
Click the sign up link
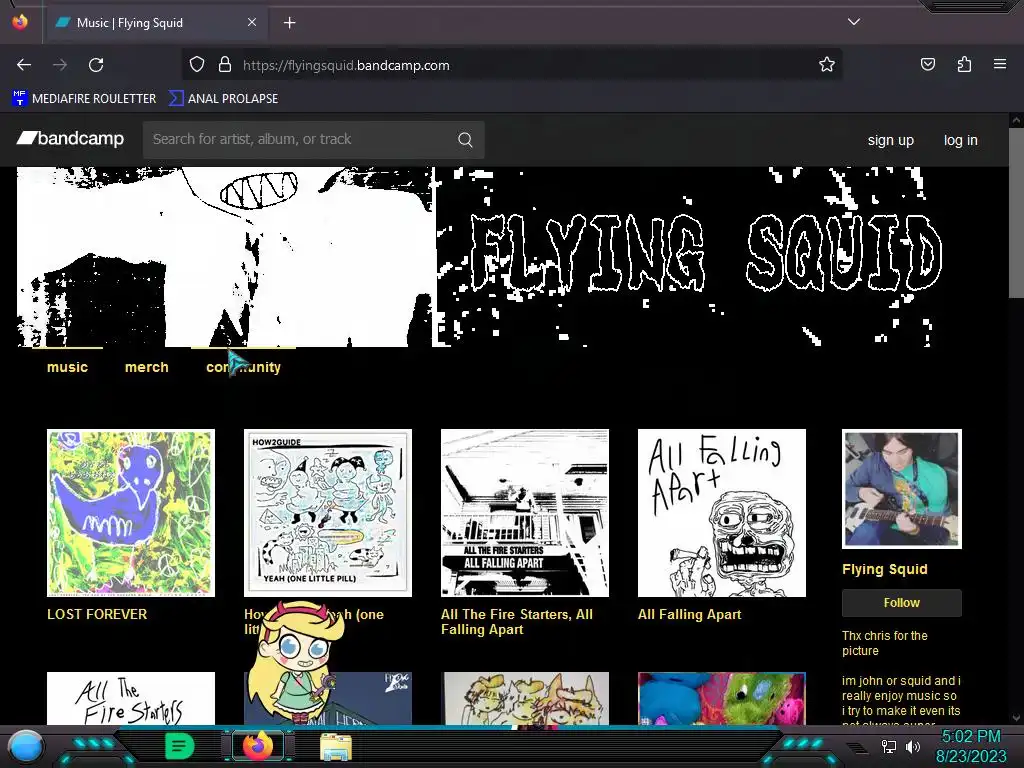[891, 140]
